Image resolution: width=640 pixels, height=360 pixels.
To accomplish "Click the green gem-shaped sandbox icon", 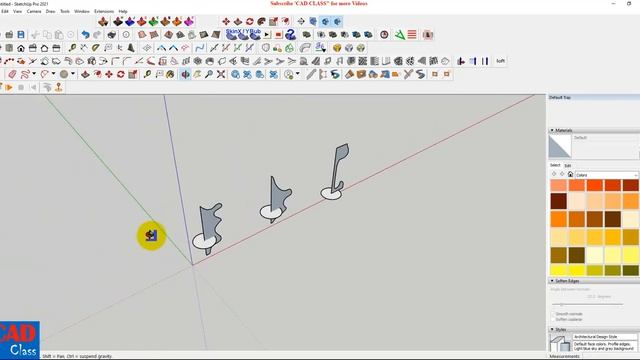I will click(153, 22).
